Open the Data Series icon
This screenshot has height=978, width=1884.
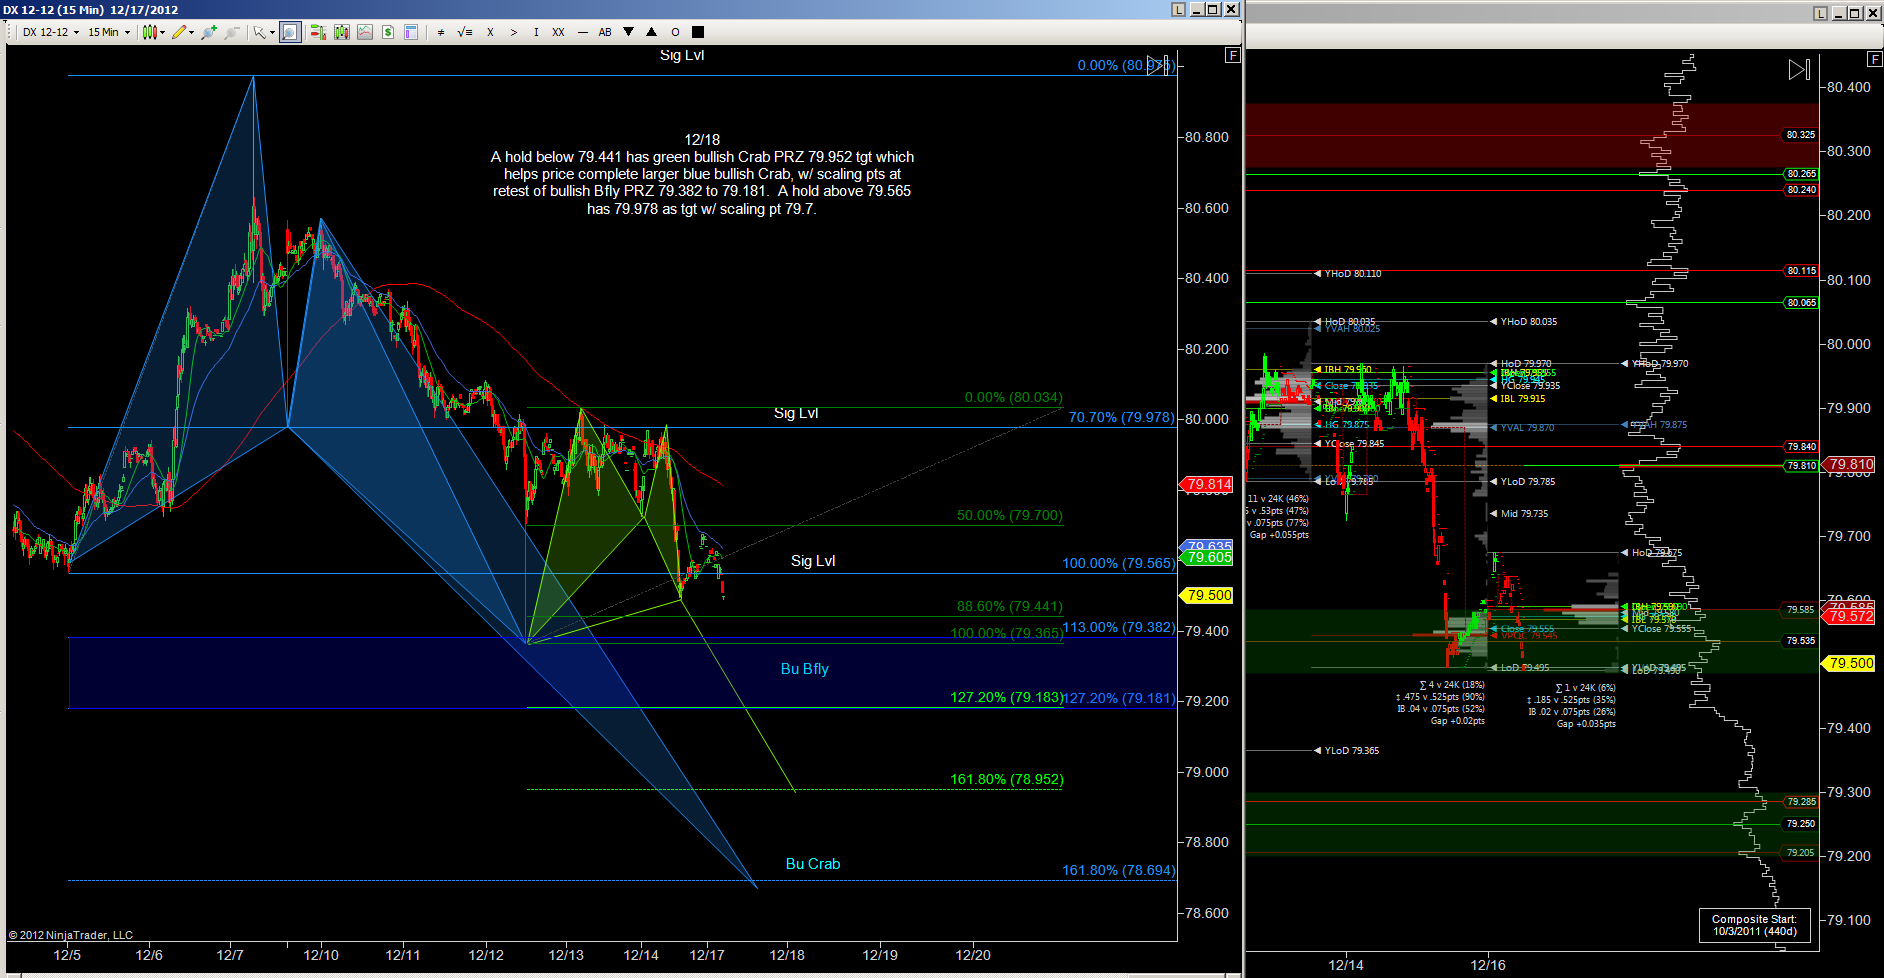pyautogui.click(x=342, y=32)
